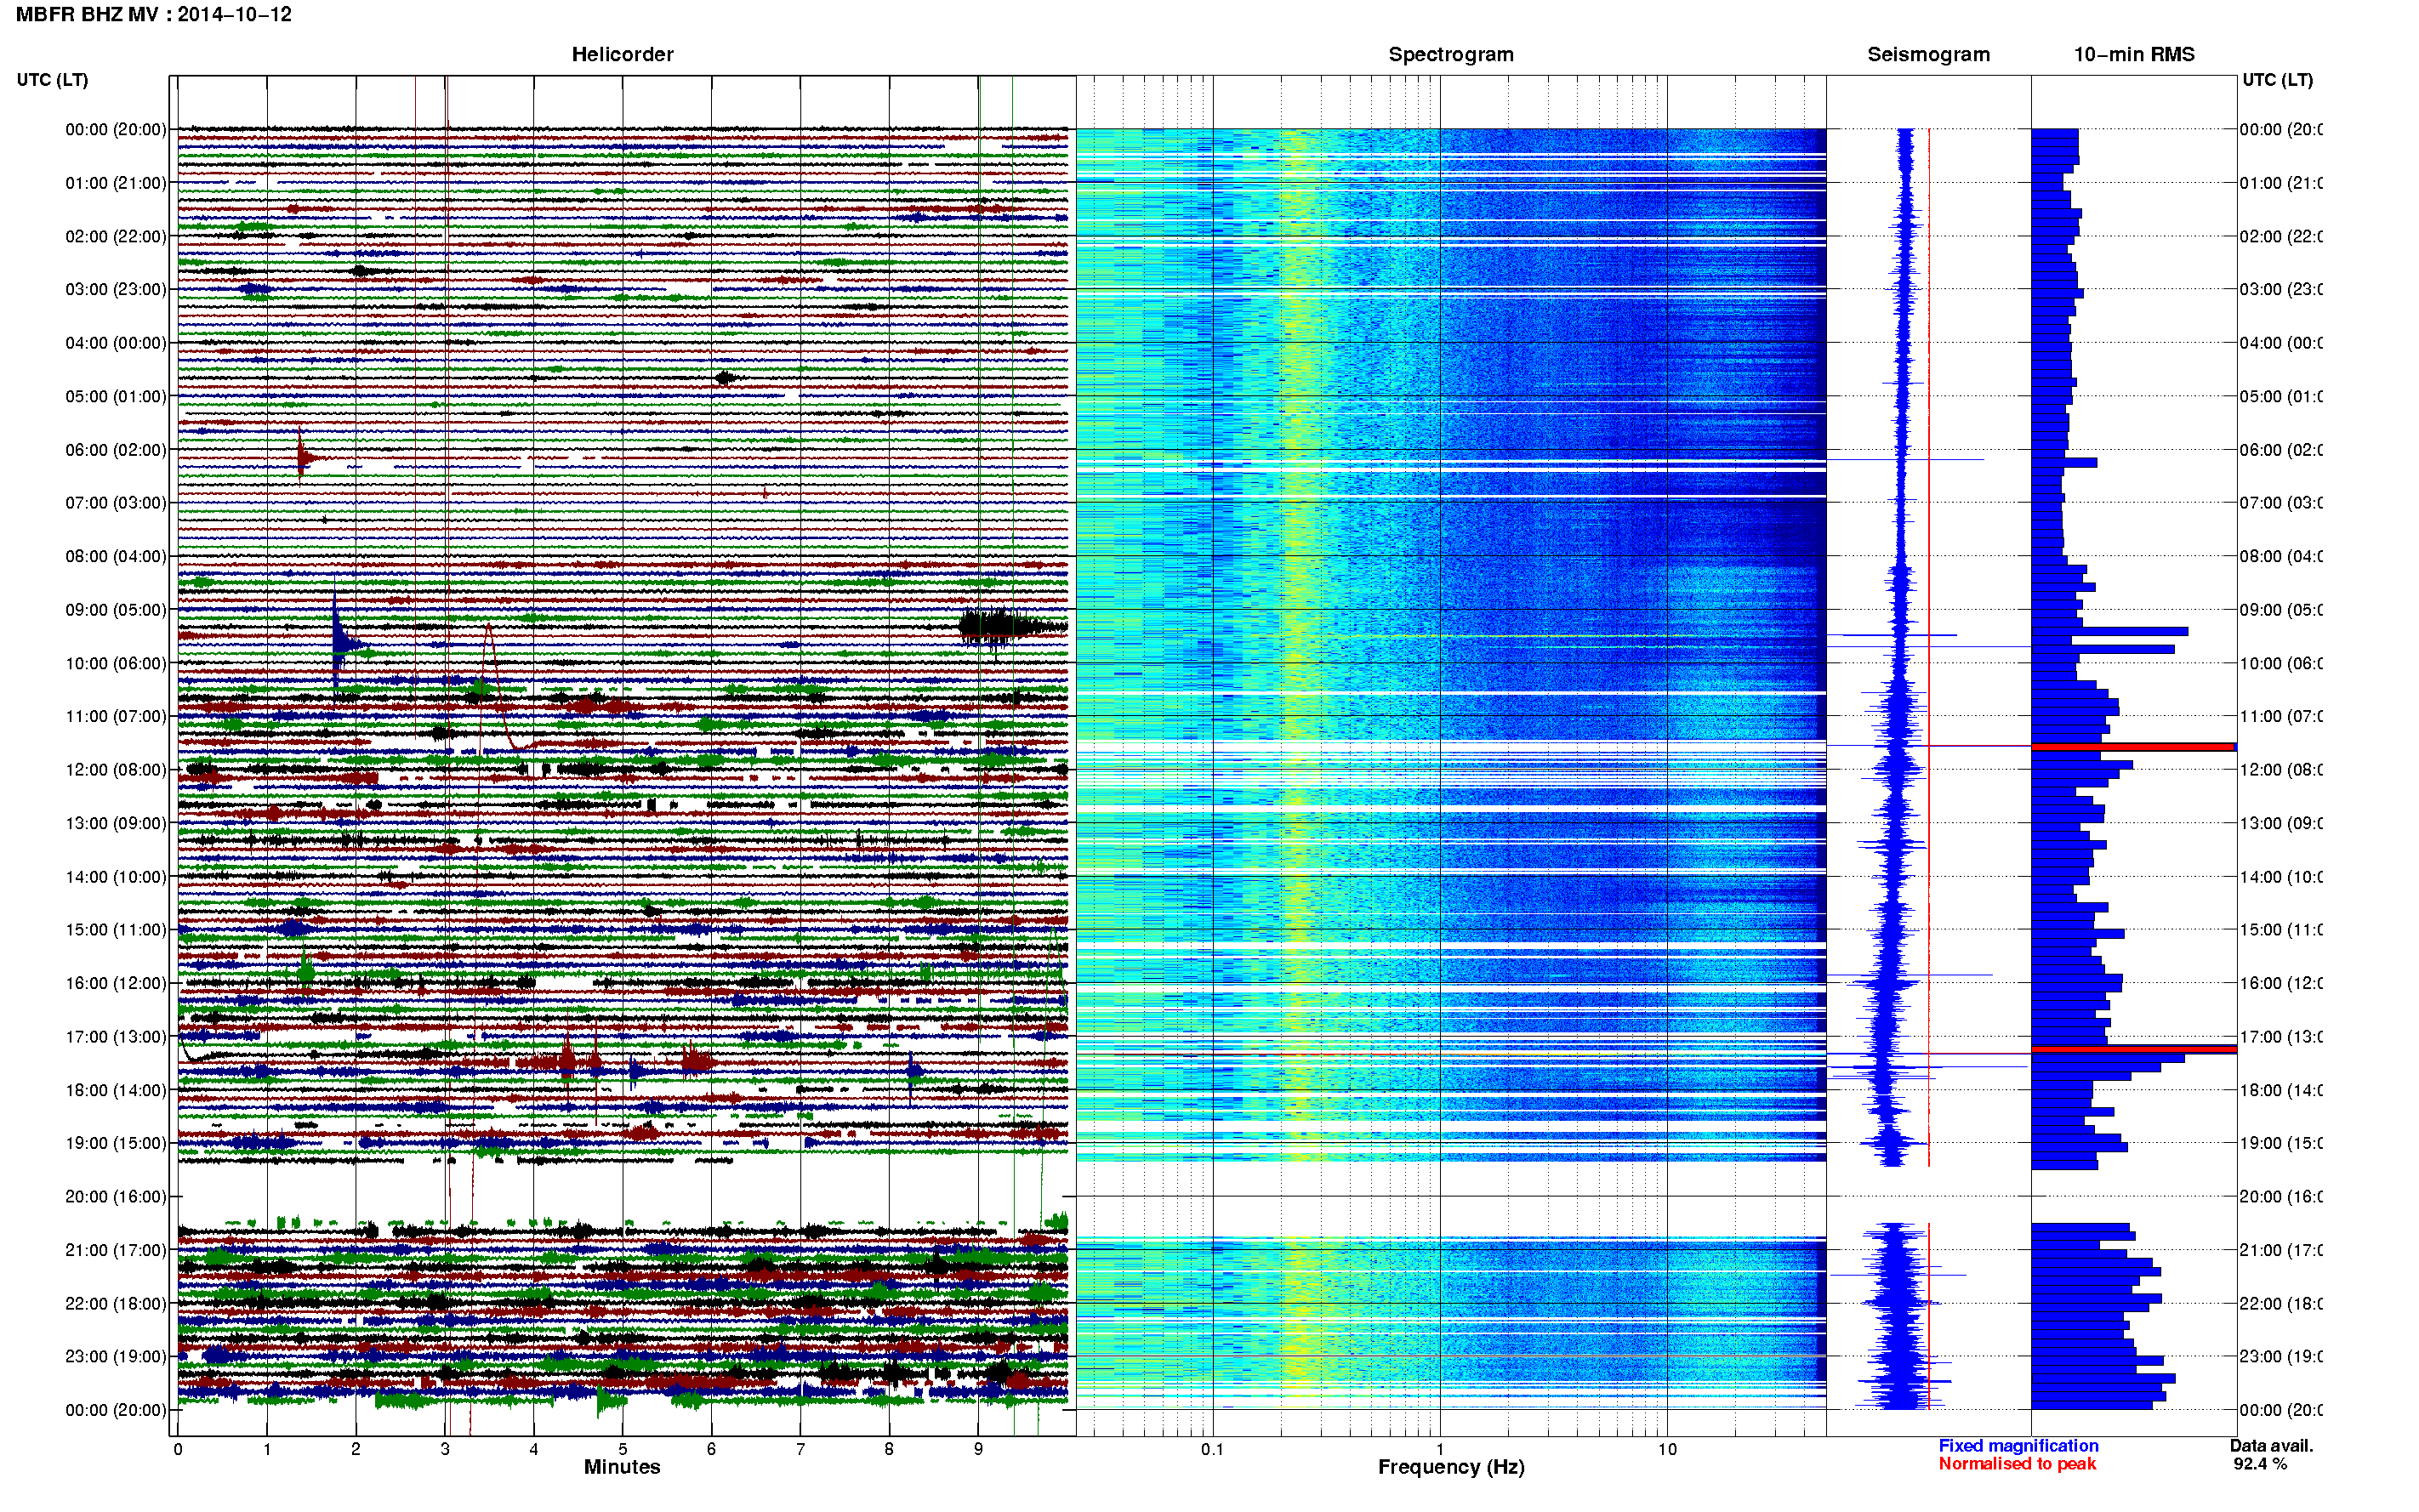The width and height of the screenshot is (2419, 1512).
Task: Click the 92.4 % availability value
Action: point(2260,1464)
